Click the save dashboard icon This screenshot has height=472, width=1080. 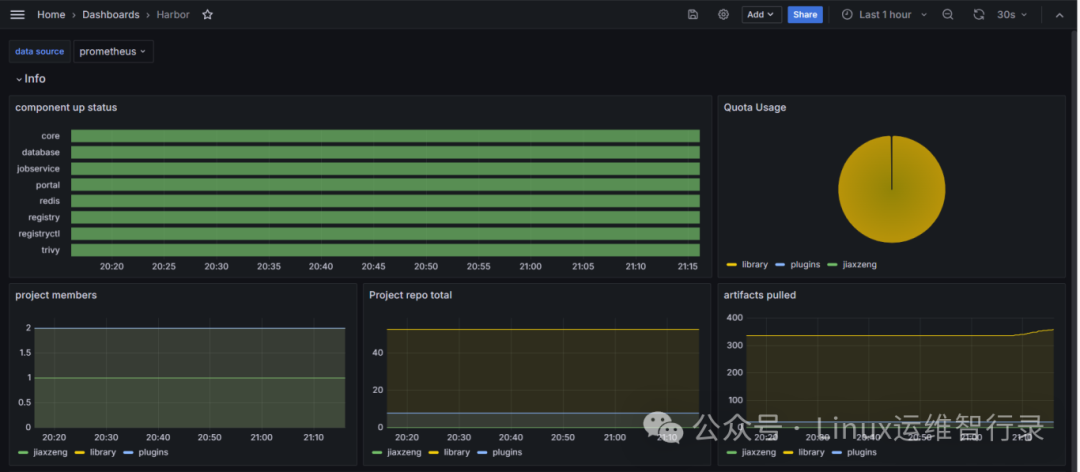click(693, 15)
